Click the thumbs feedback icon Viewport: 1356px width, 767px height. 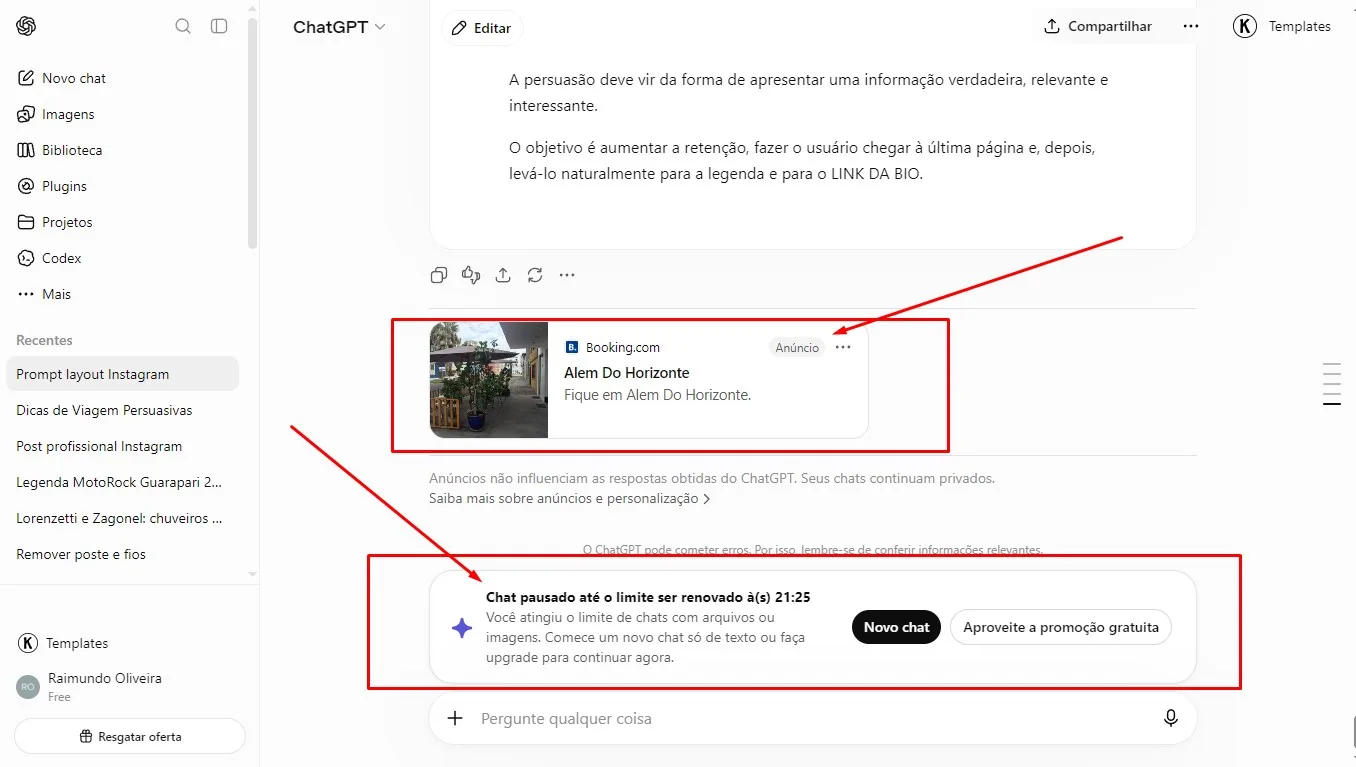(x=471, y=275)
